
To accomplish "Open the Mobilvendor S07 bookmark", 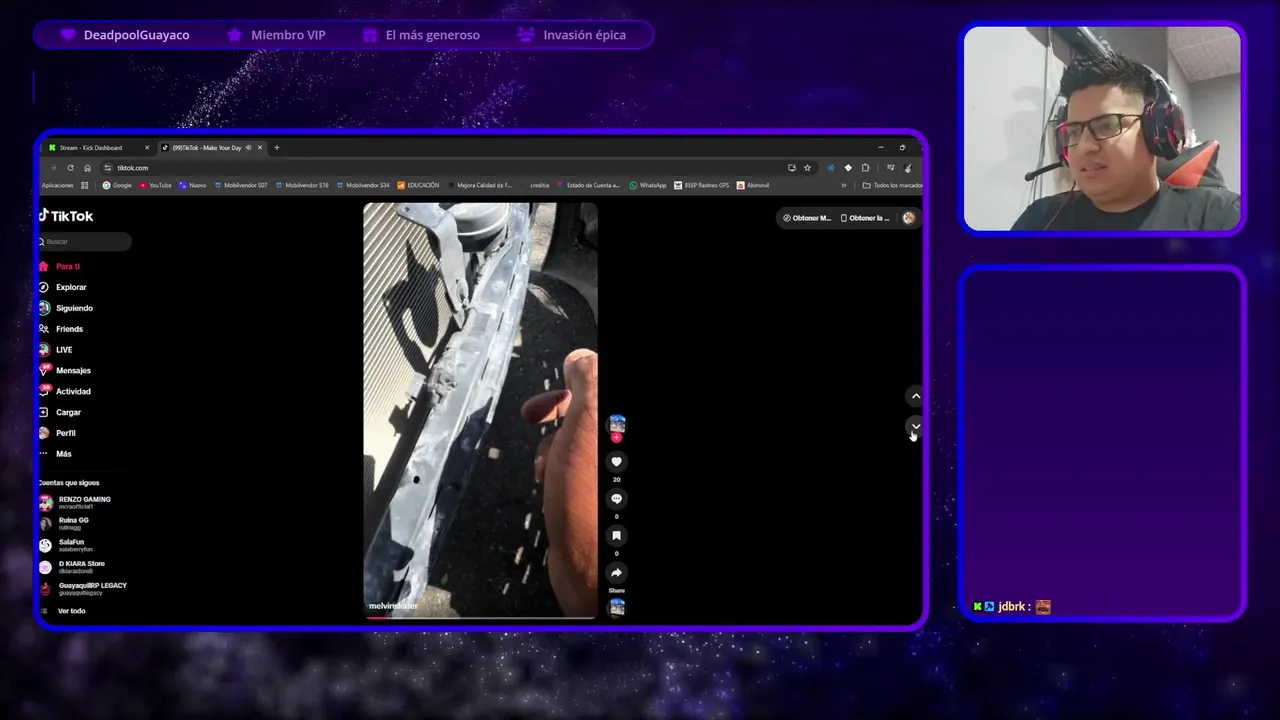I will tap(240, 185).
